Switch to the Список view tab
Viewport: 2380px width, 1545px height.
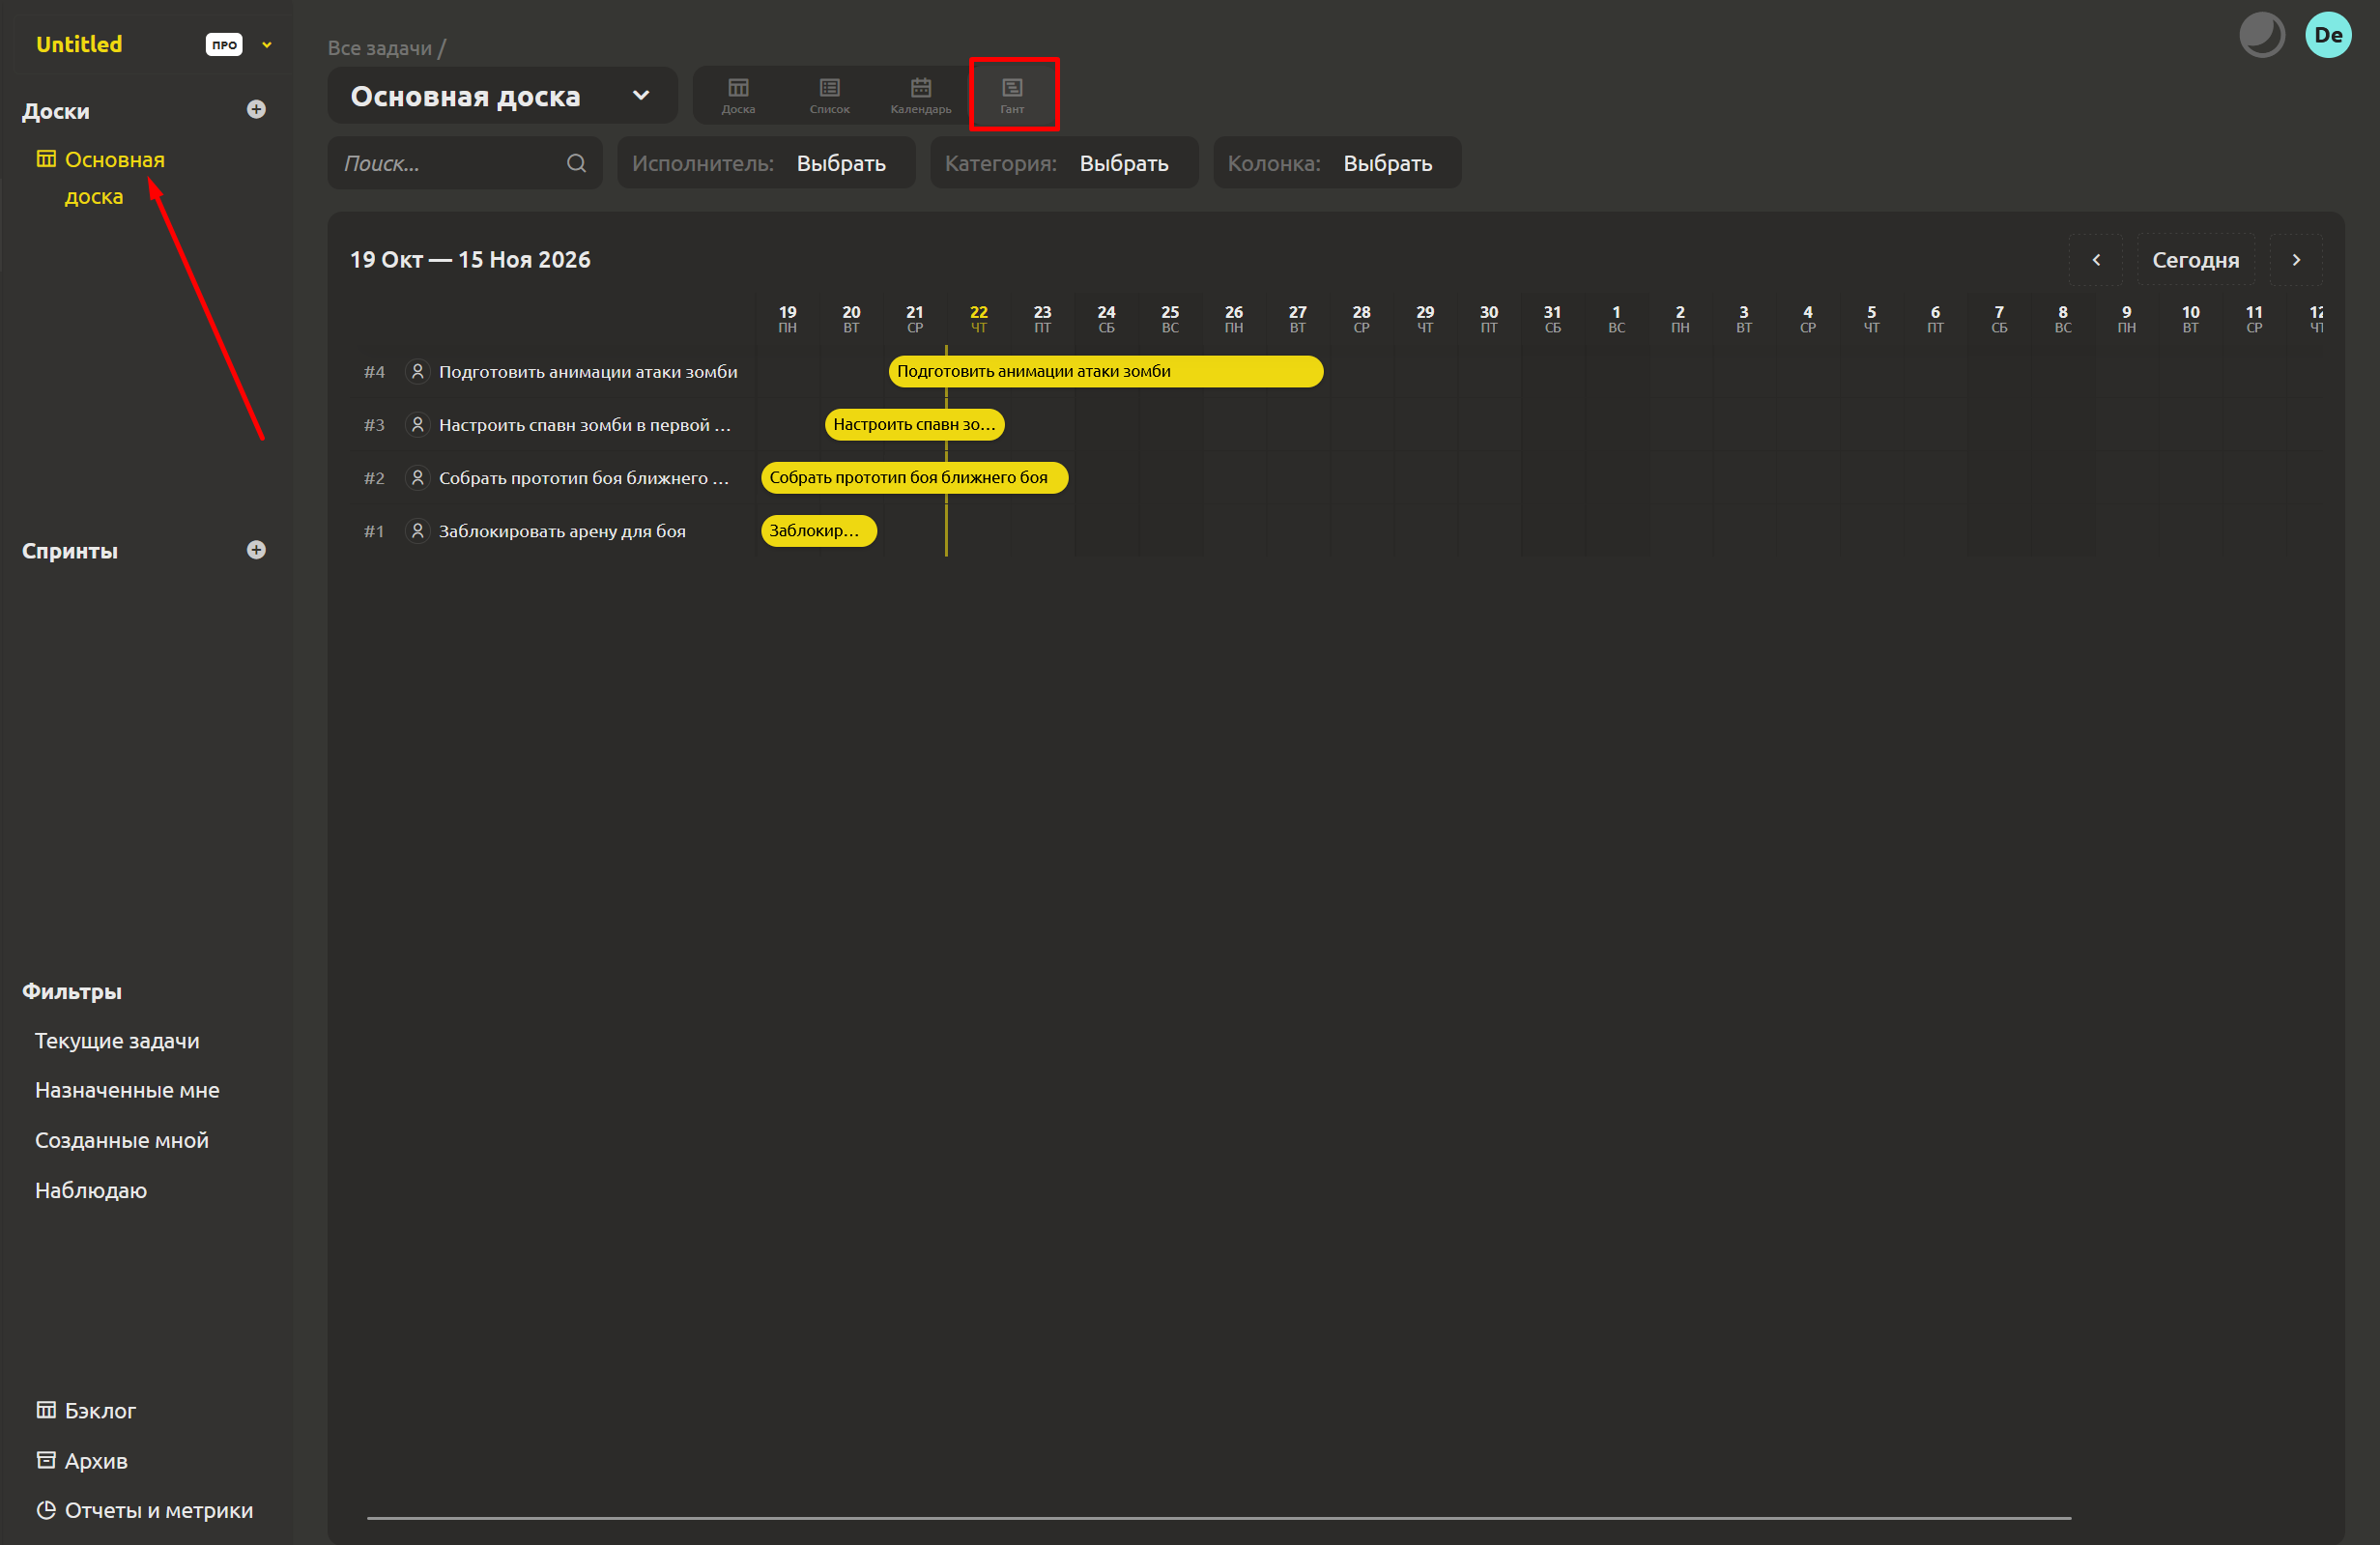(829, 96)
